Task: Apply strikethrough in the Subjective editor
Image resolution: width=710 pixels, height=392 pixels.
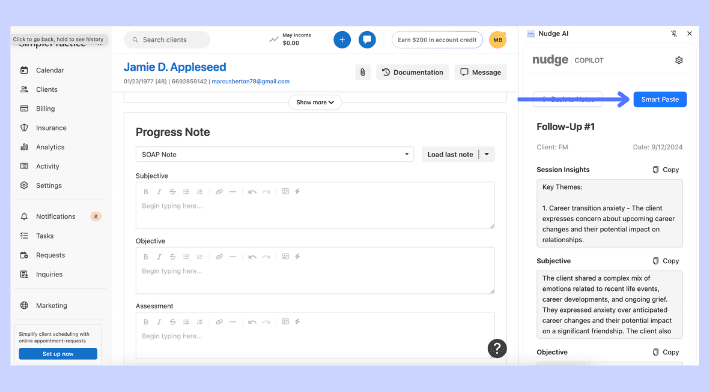Action: pyautogui.click(x=173, y=191)
